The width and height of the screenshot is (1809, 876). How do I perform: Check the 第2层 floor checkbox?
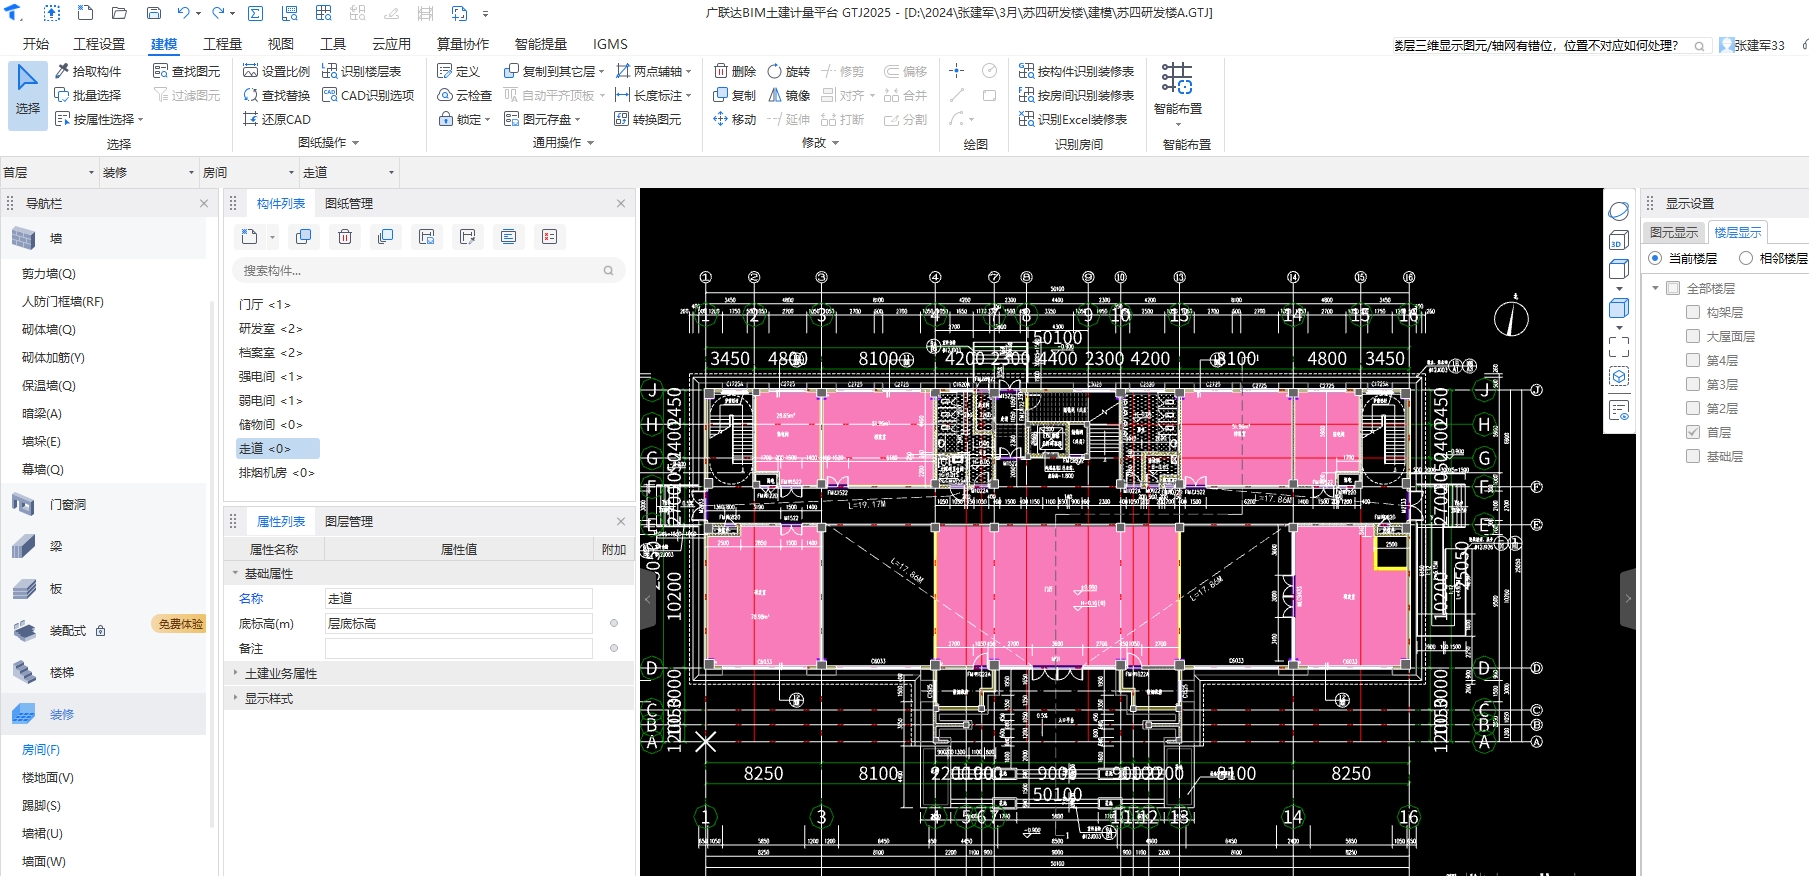point(1693,408)
